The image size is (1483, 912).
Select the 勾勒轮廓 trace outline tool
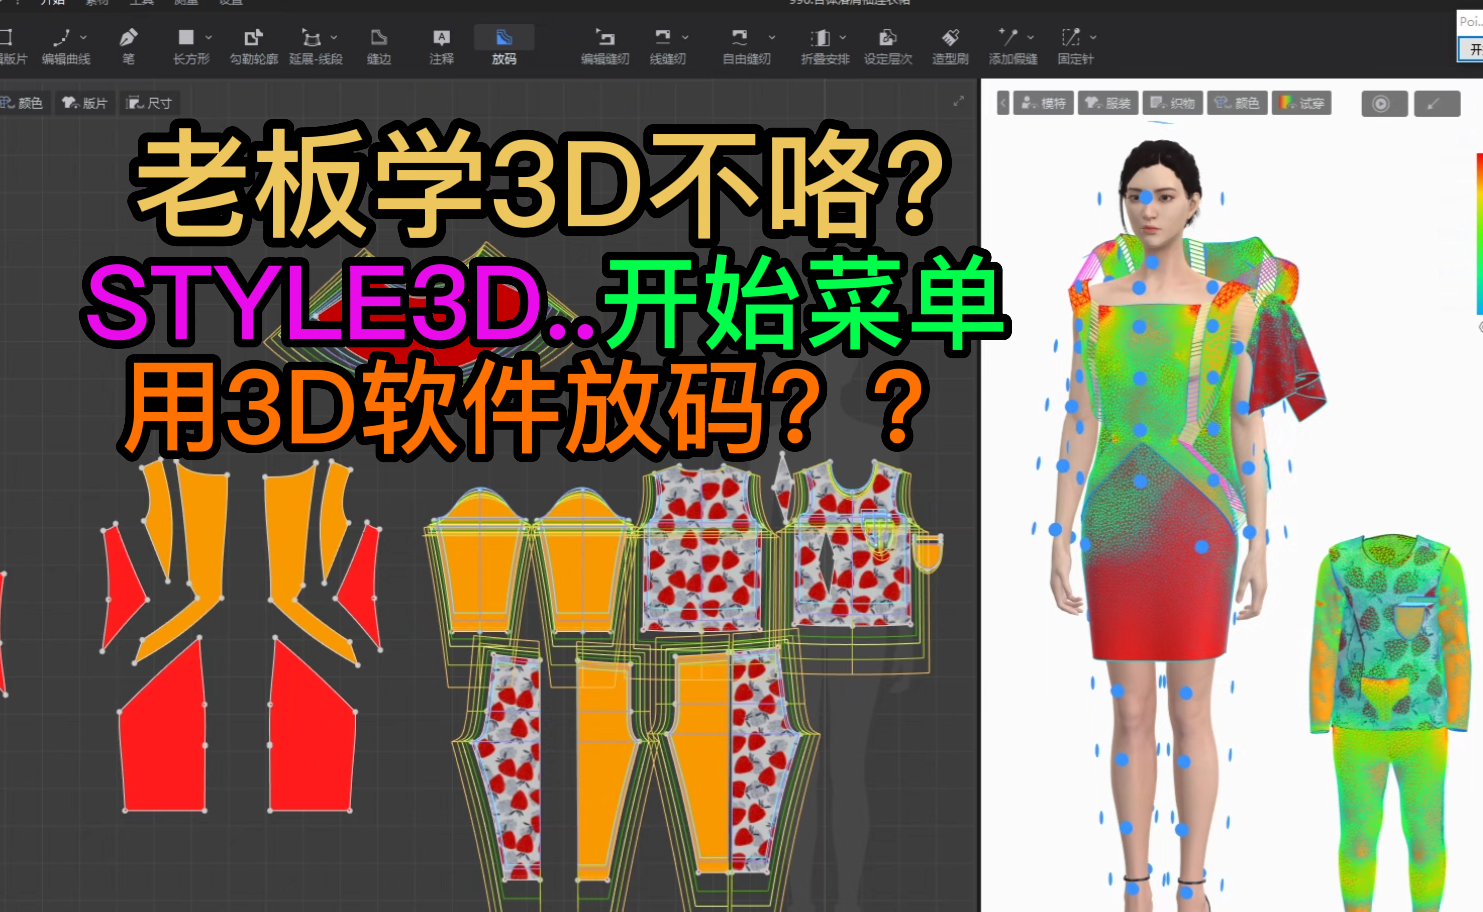click(x=253, y=47)
